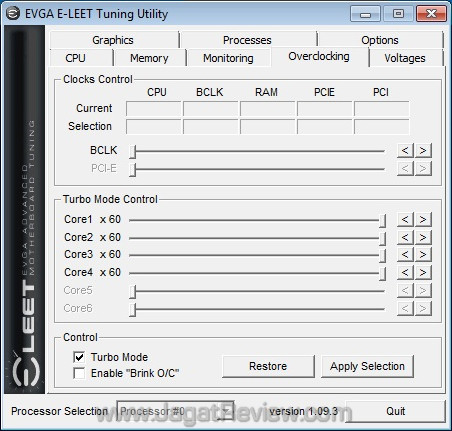The height and width of the screenshot is (431, 452).
Task: Click the PCI-E left arrow button
Action: click(405, 168)
